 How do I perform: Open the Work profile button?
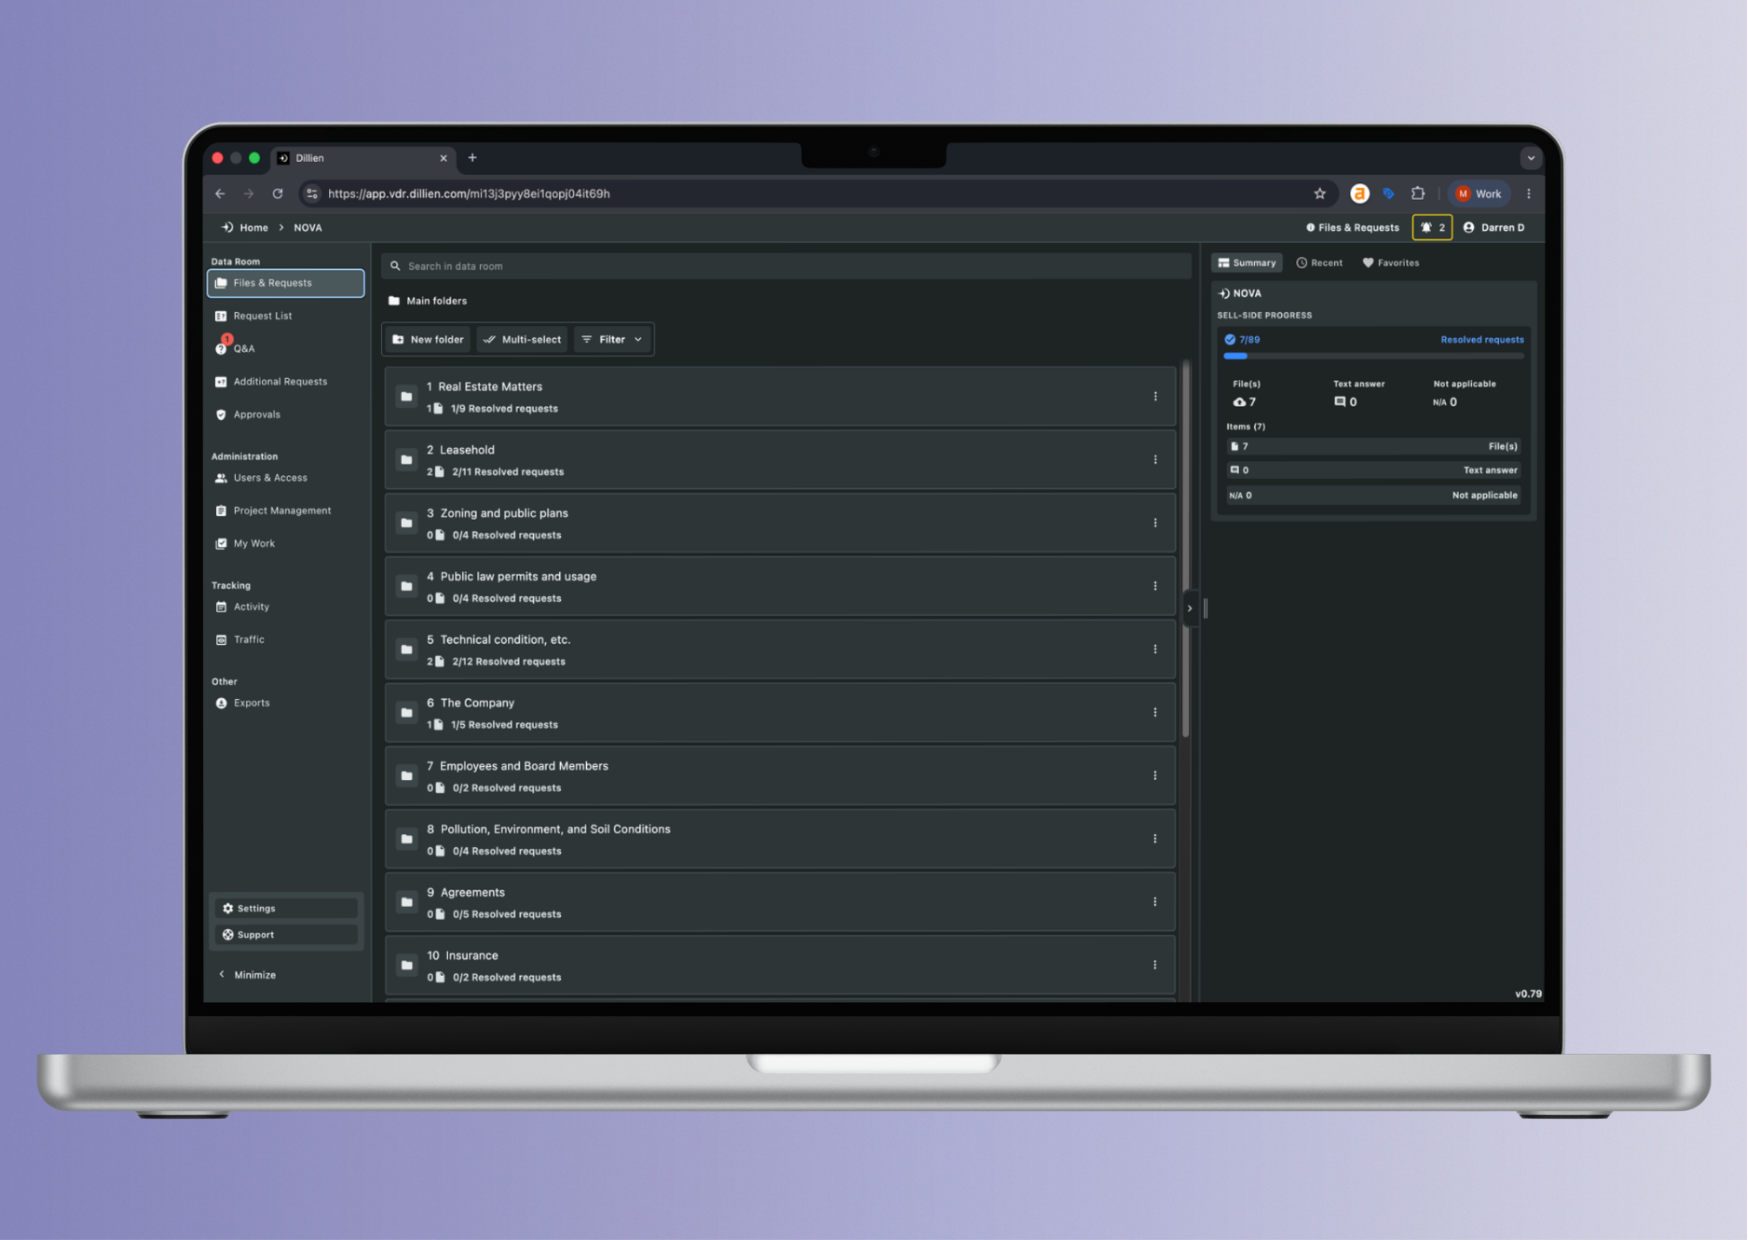[x=1479, y=194]
